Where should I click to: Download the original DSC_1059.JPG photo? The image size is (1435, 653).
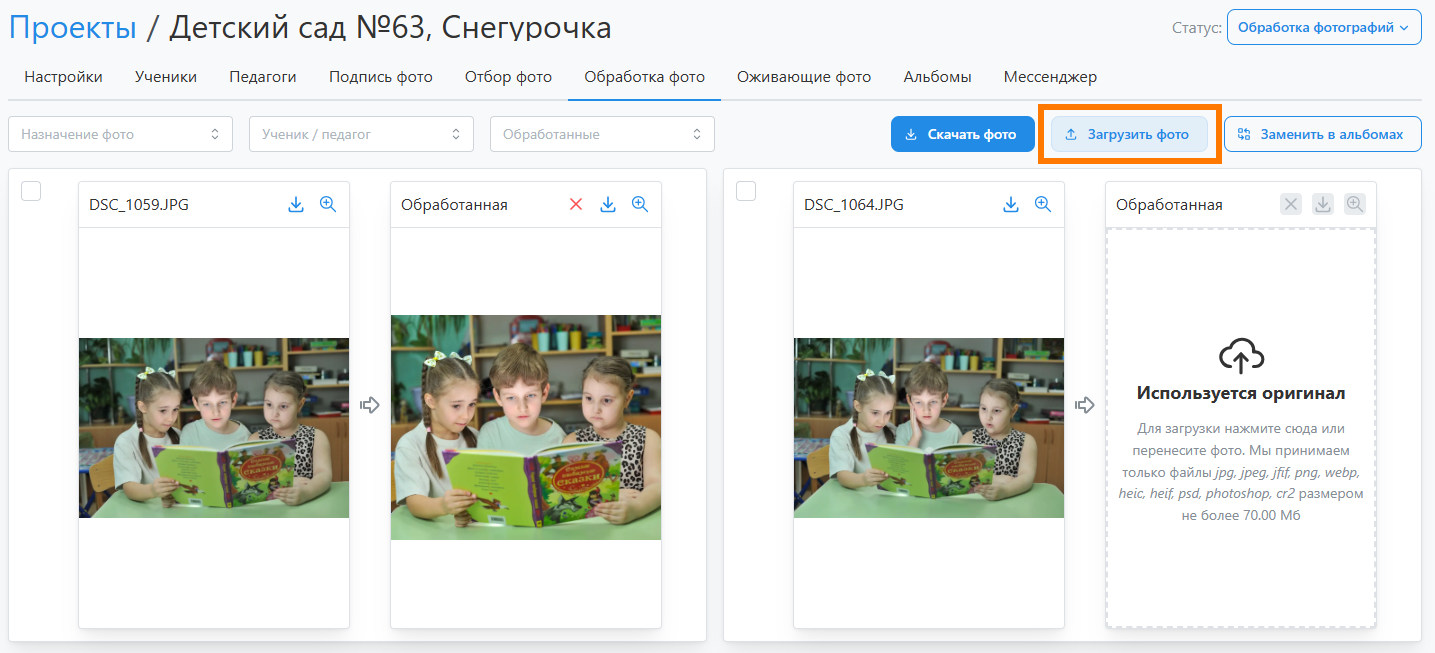pyautogui.click(x=296, y=204)
